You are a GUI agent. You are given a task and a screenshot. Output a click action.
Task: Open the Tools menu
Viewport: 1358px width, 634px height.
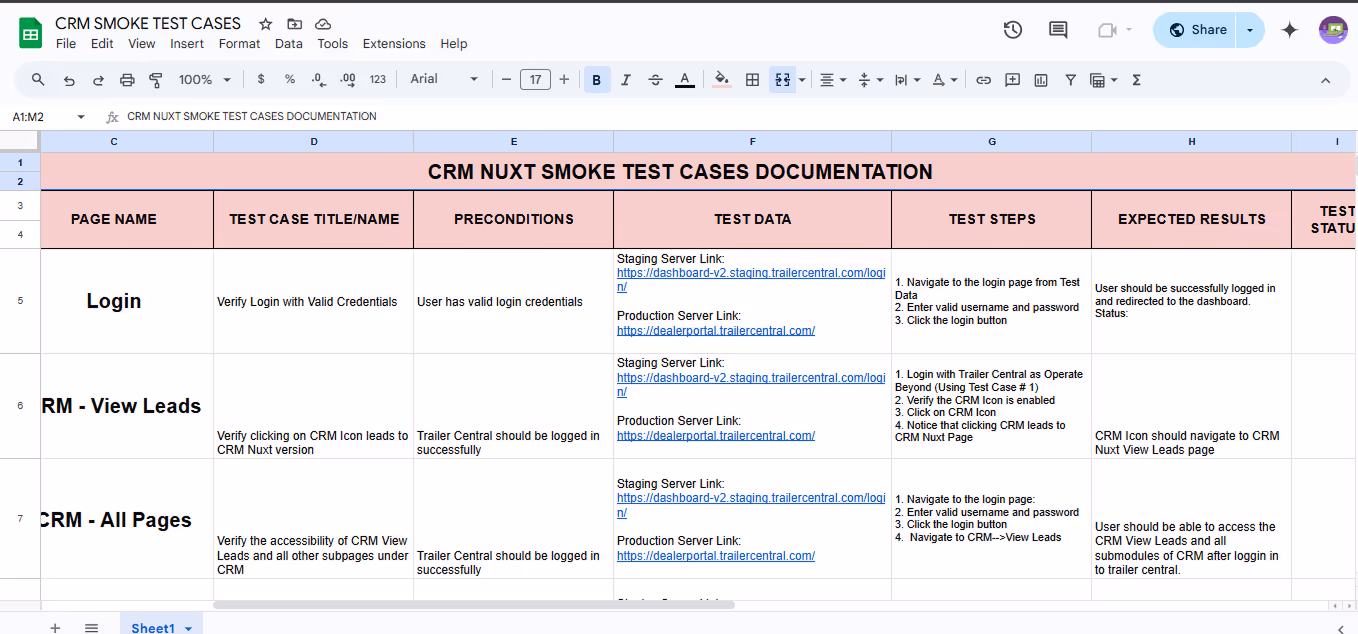click(x=333, y=44)
